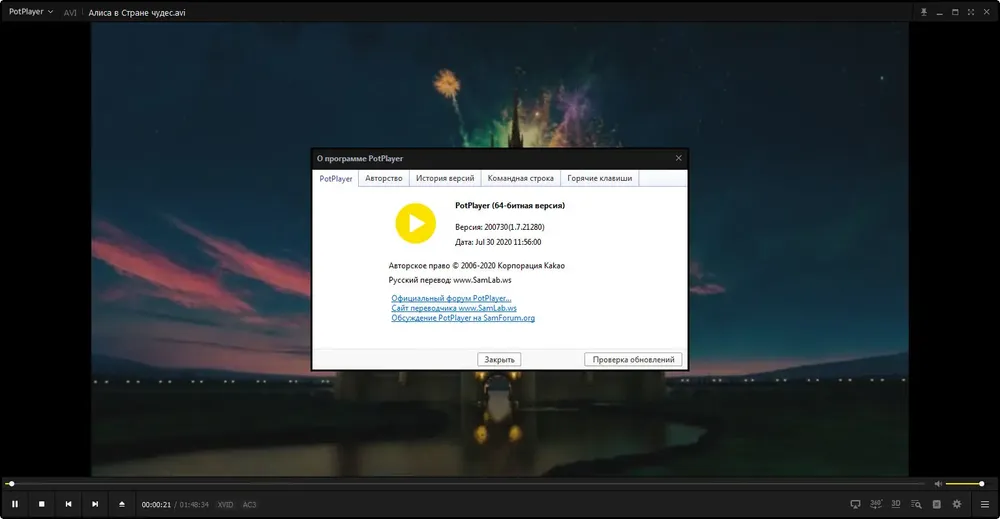Pause playback with the pause button

(15, 504)
